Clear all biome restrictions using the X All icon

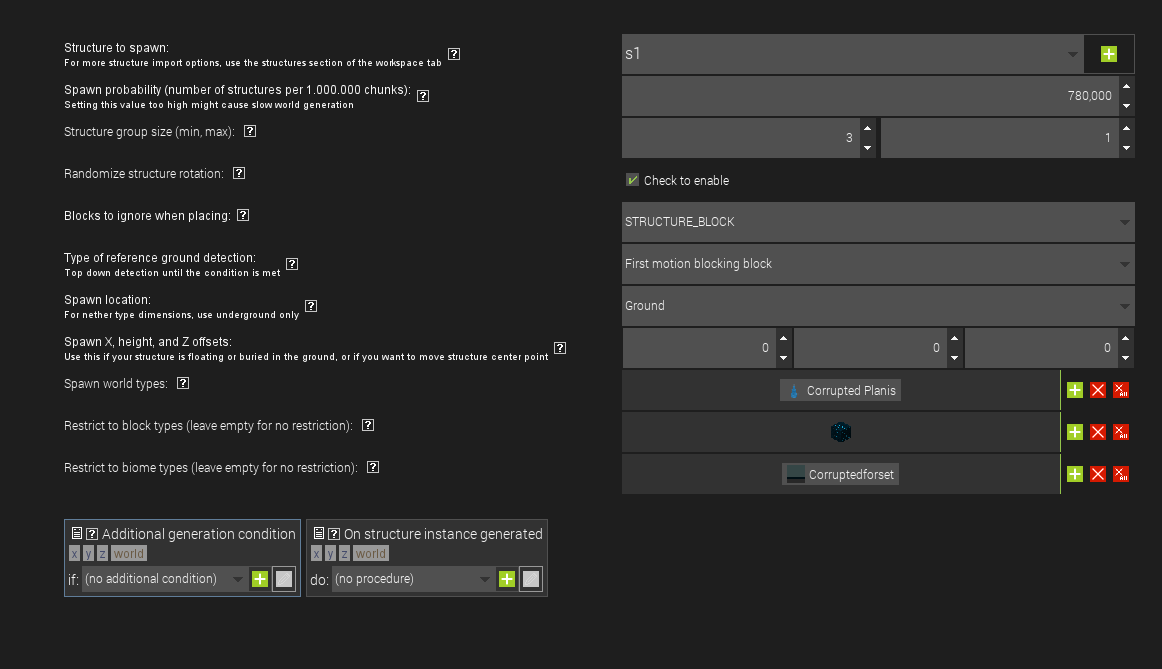pos(1121,473)
